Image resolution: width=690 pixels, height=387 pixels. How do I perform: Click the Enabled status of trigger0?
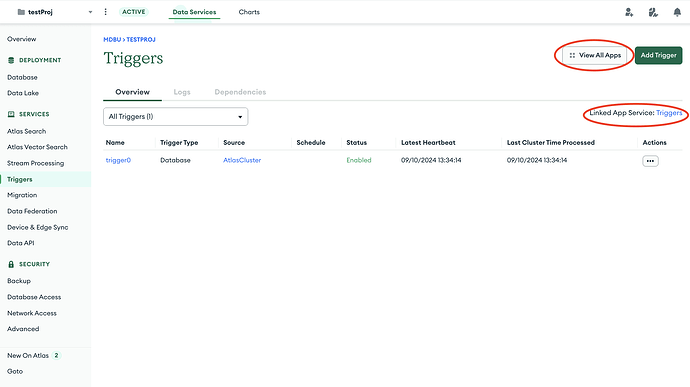coord(359,160)
